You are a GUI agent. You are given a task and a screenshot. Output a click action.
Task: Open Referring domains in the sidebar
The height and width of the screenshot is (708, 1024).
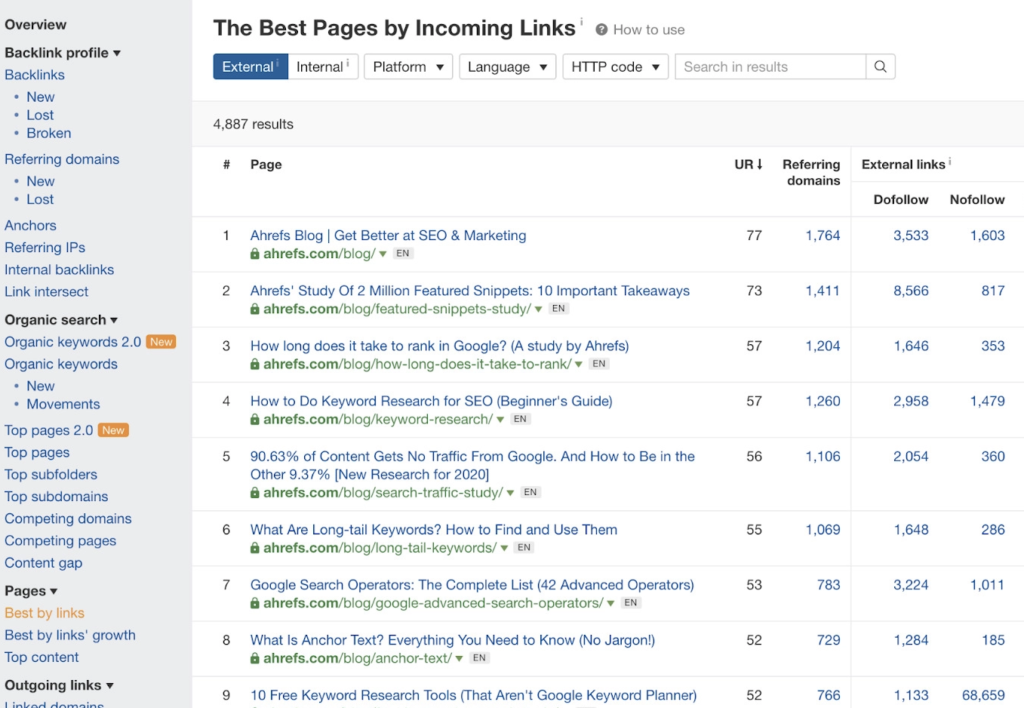pyautogui.click(x=62, y=159)
